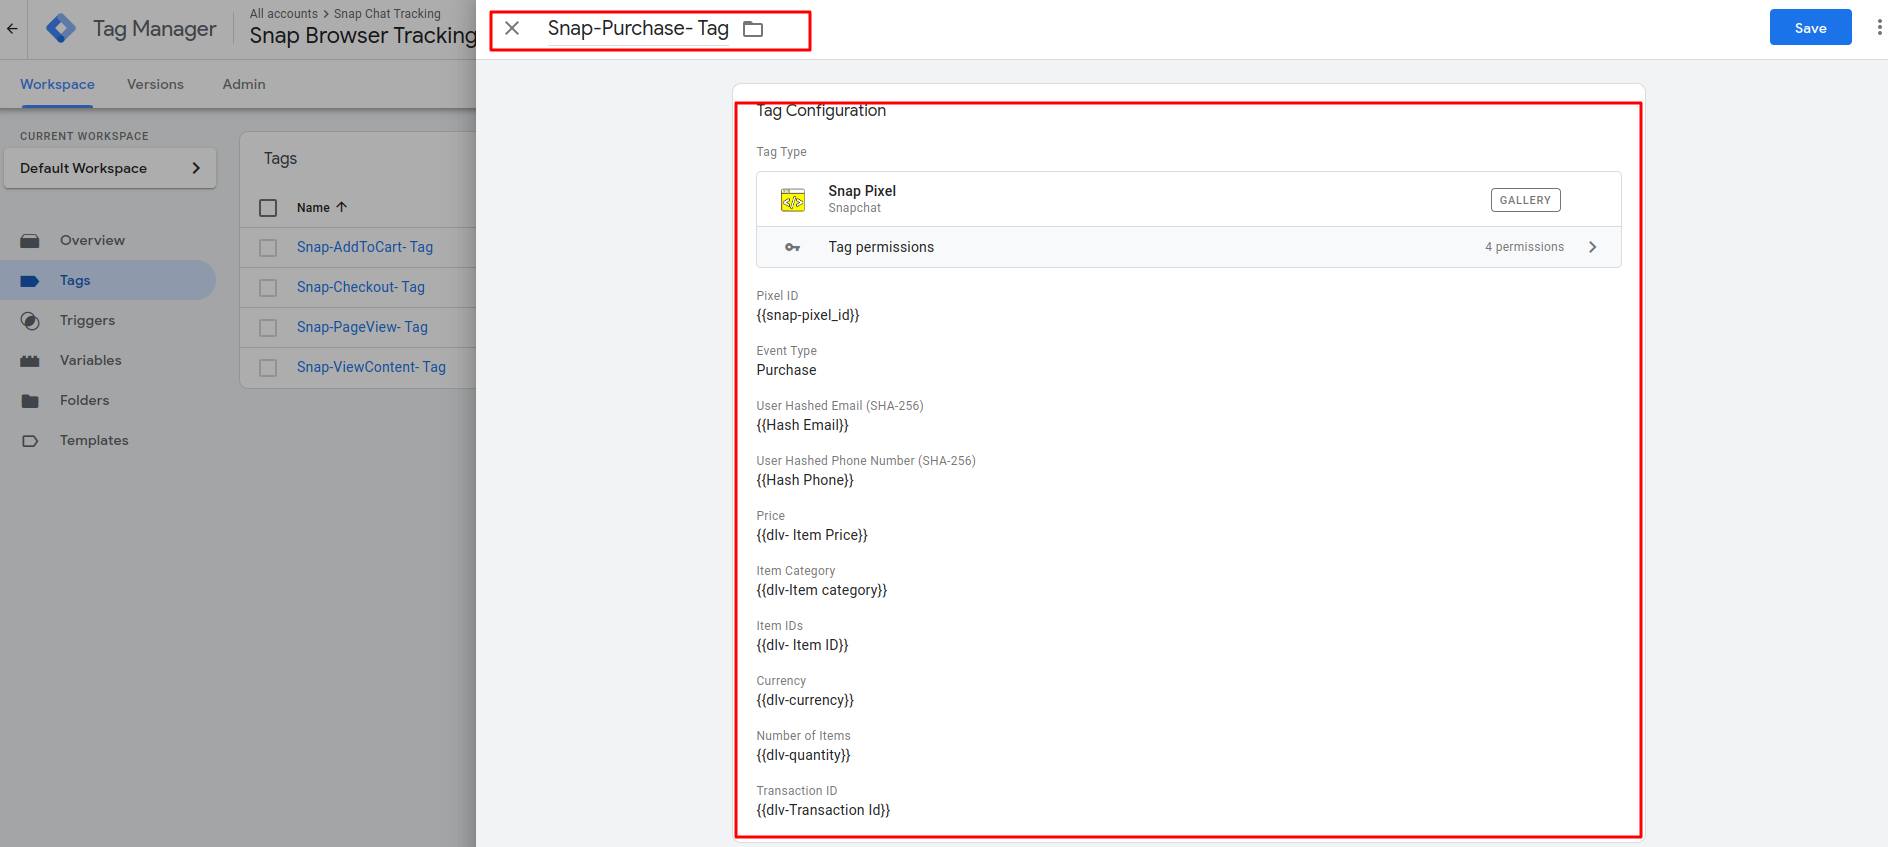The height and width of the screenshot is (847, 1888).
Task: Toggle the select-all tags header checkbox
Action: [x=268, y=208]
